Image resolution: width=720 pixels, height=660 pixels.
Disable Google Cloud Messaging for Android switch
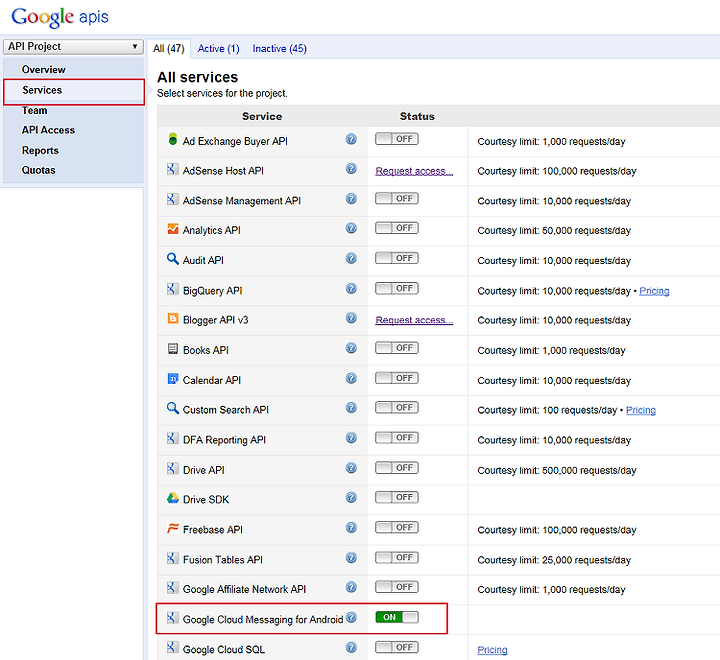pos(397,617)
